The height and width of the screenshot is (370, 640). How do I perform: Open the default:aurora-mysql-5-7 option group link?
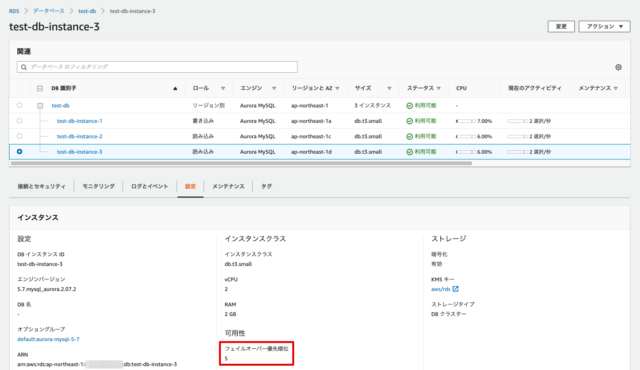(x=48, y=339)
